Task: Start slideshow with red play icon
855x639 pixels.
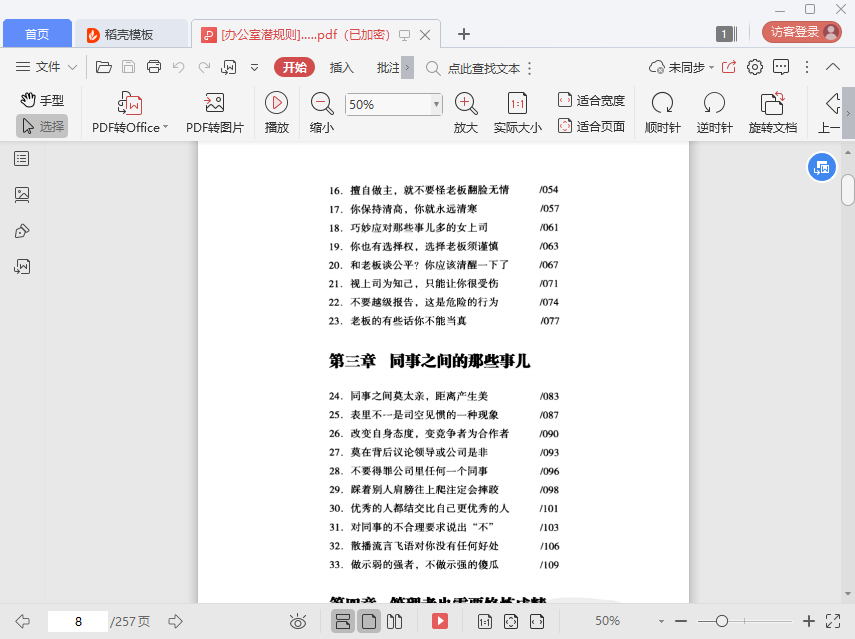Action: pos(439,621)
